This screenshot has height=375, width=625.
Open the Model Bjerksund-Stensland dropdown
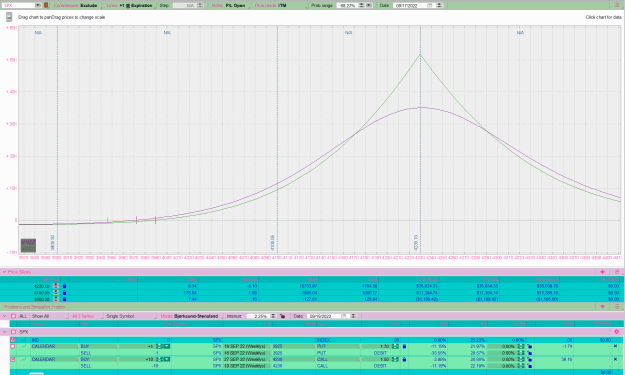(x=191, y=316)
